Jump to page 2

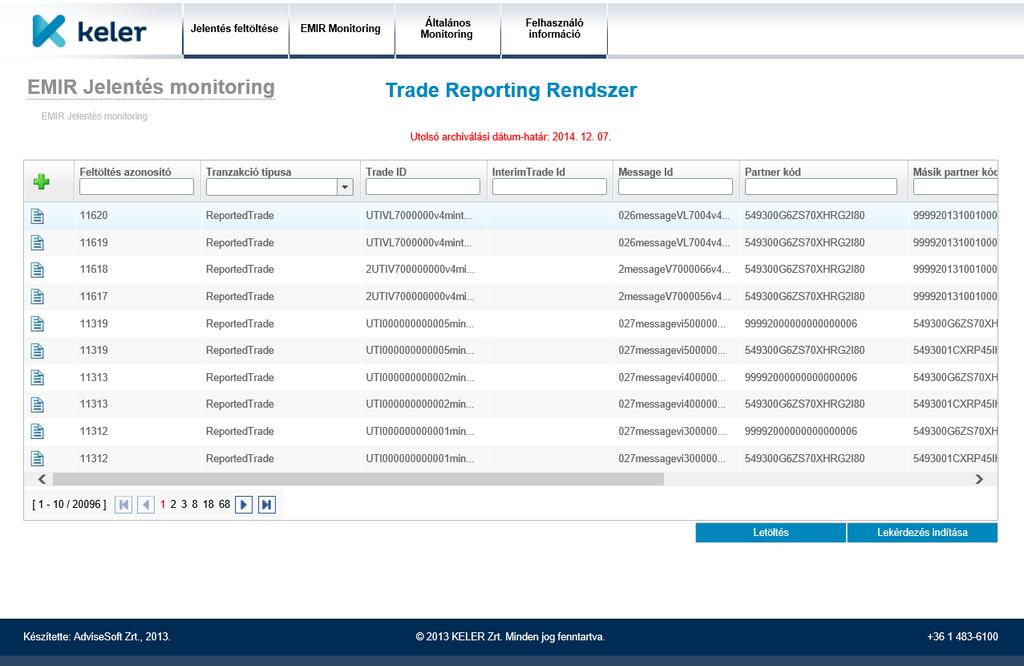(x=173, y=505)
